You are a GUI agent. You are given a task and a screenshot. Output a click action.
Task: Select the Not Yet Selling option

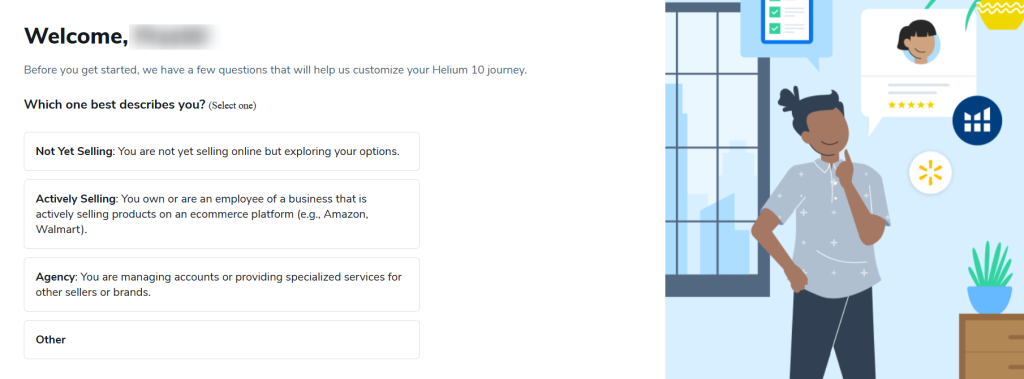(x=221, y=151)
